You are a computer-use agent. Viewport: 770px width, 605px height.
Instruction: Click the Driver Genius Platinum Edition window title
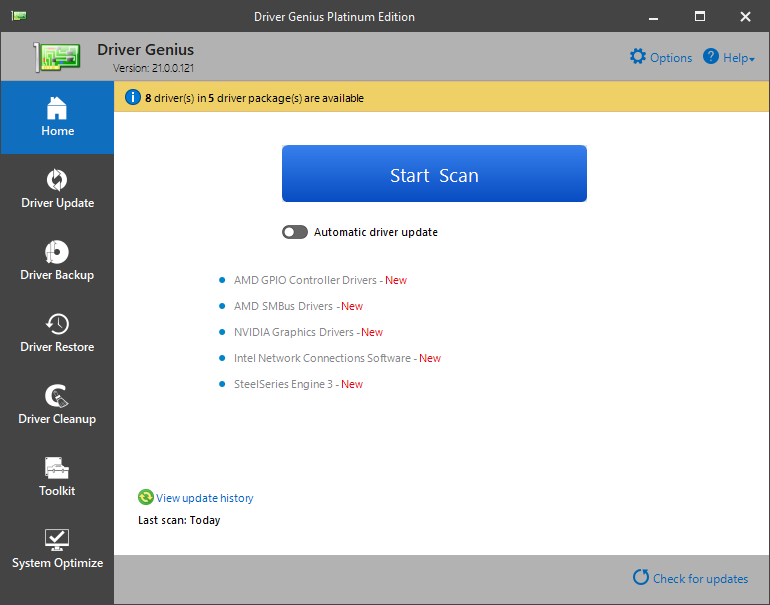(334, 17)
